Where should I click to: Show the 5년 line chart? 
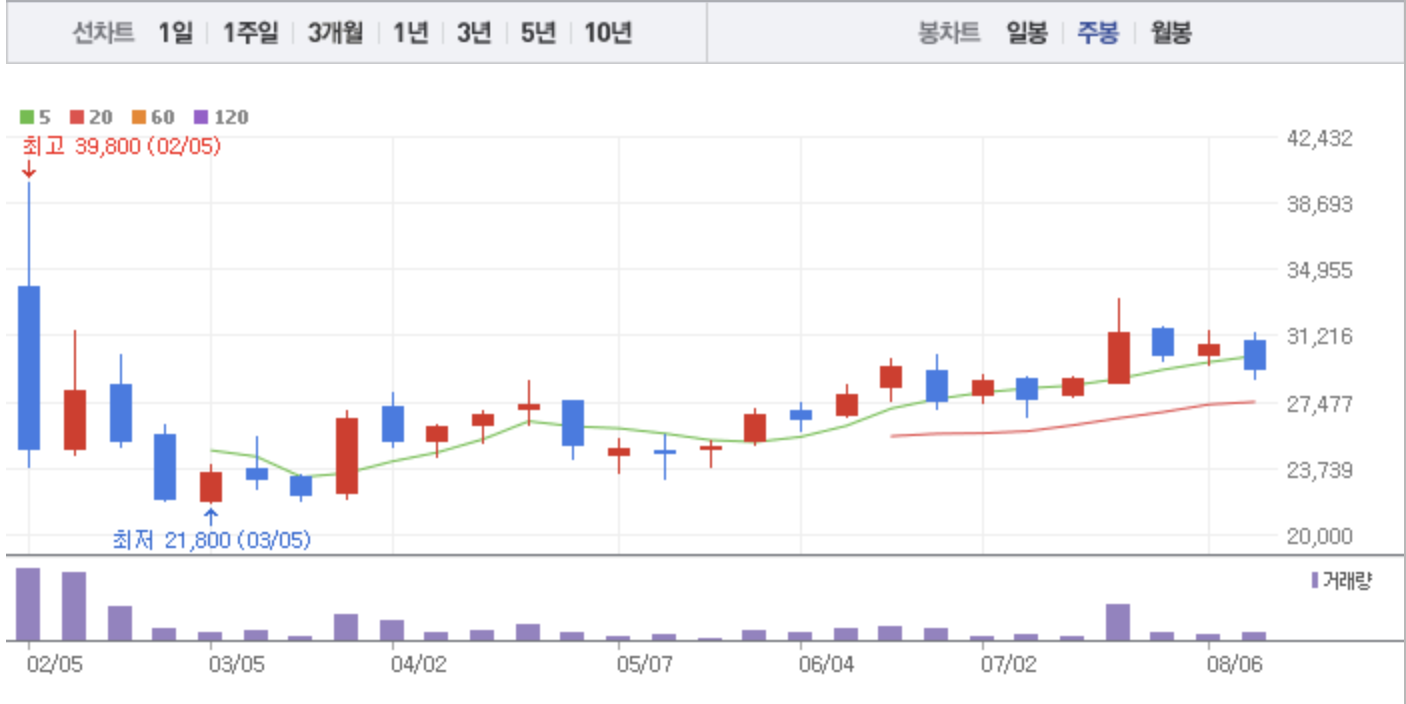[x=538, y=33]
